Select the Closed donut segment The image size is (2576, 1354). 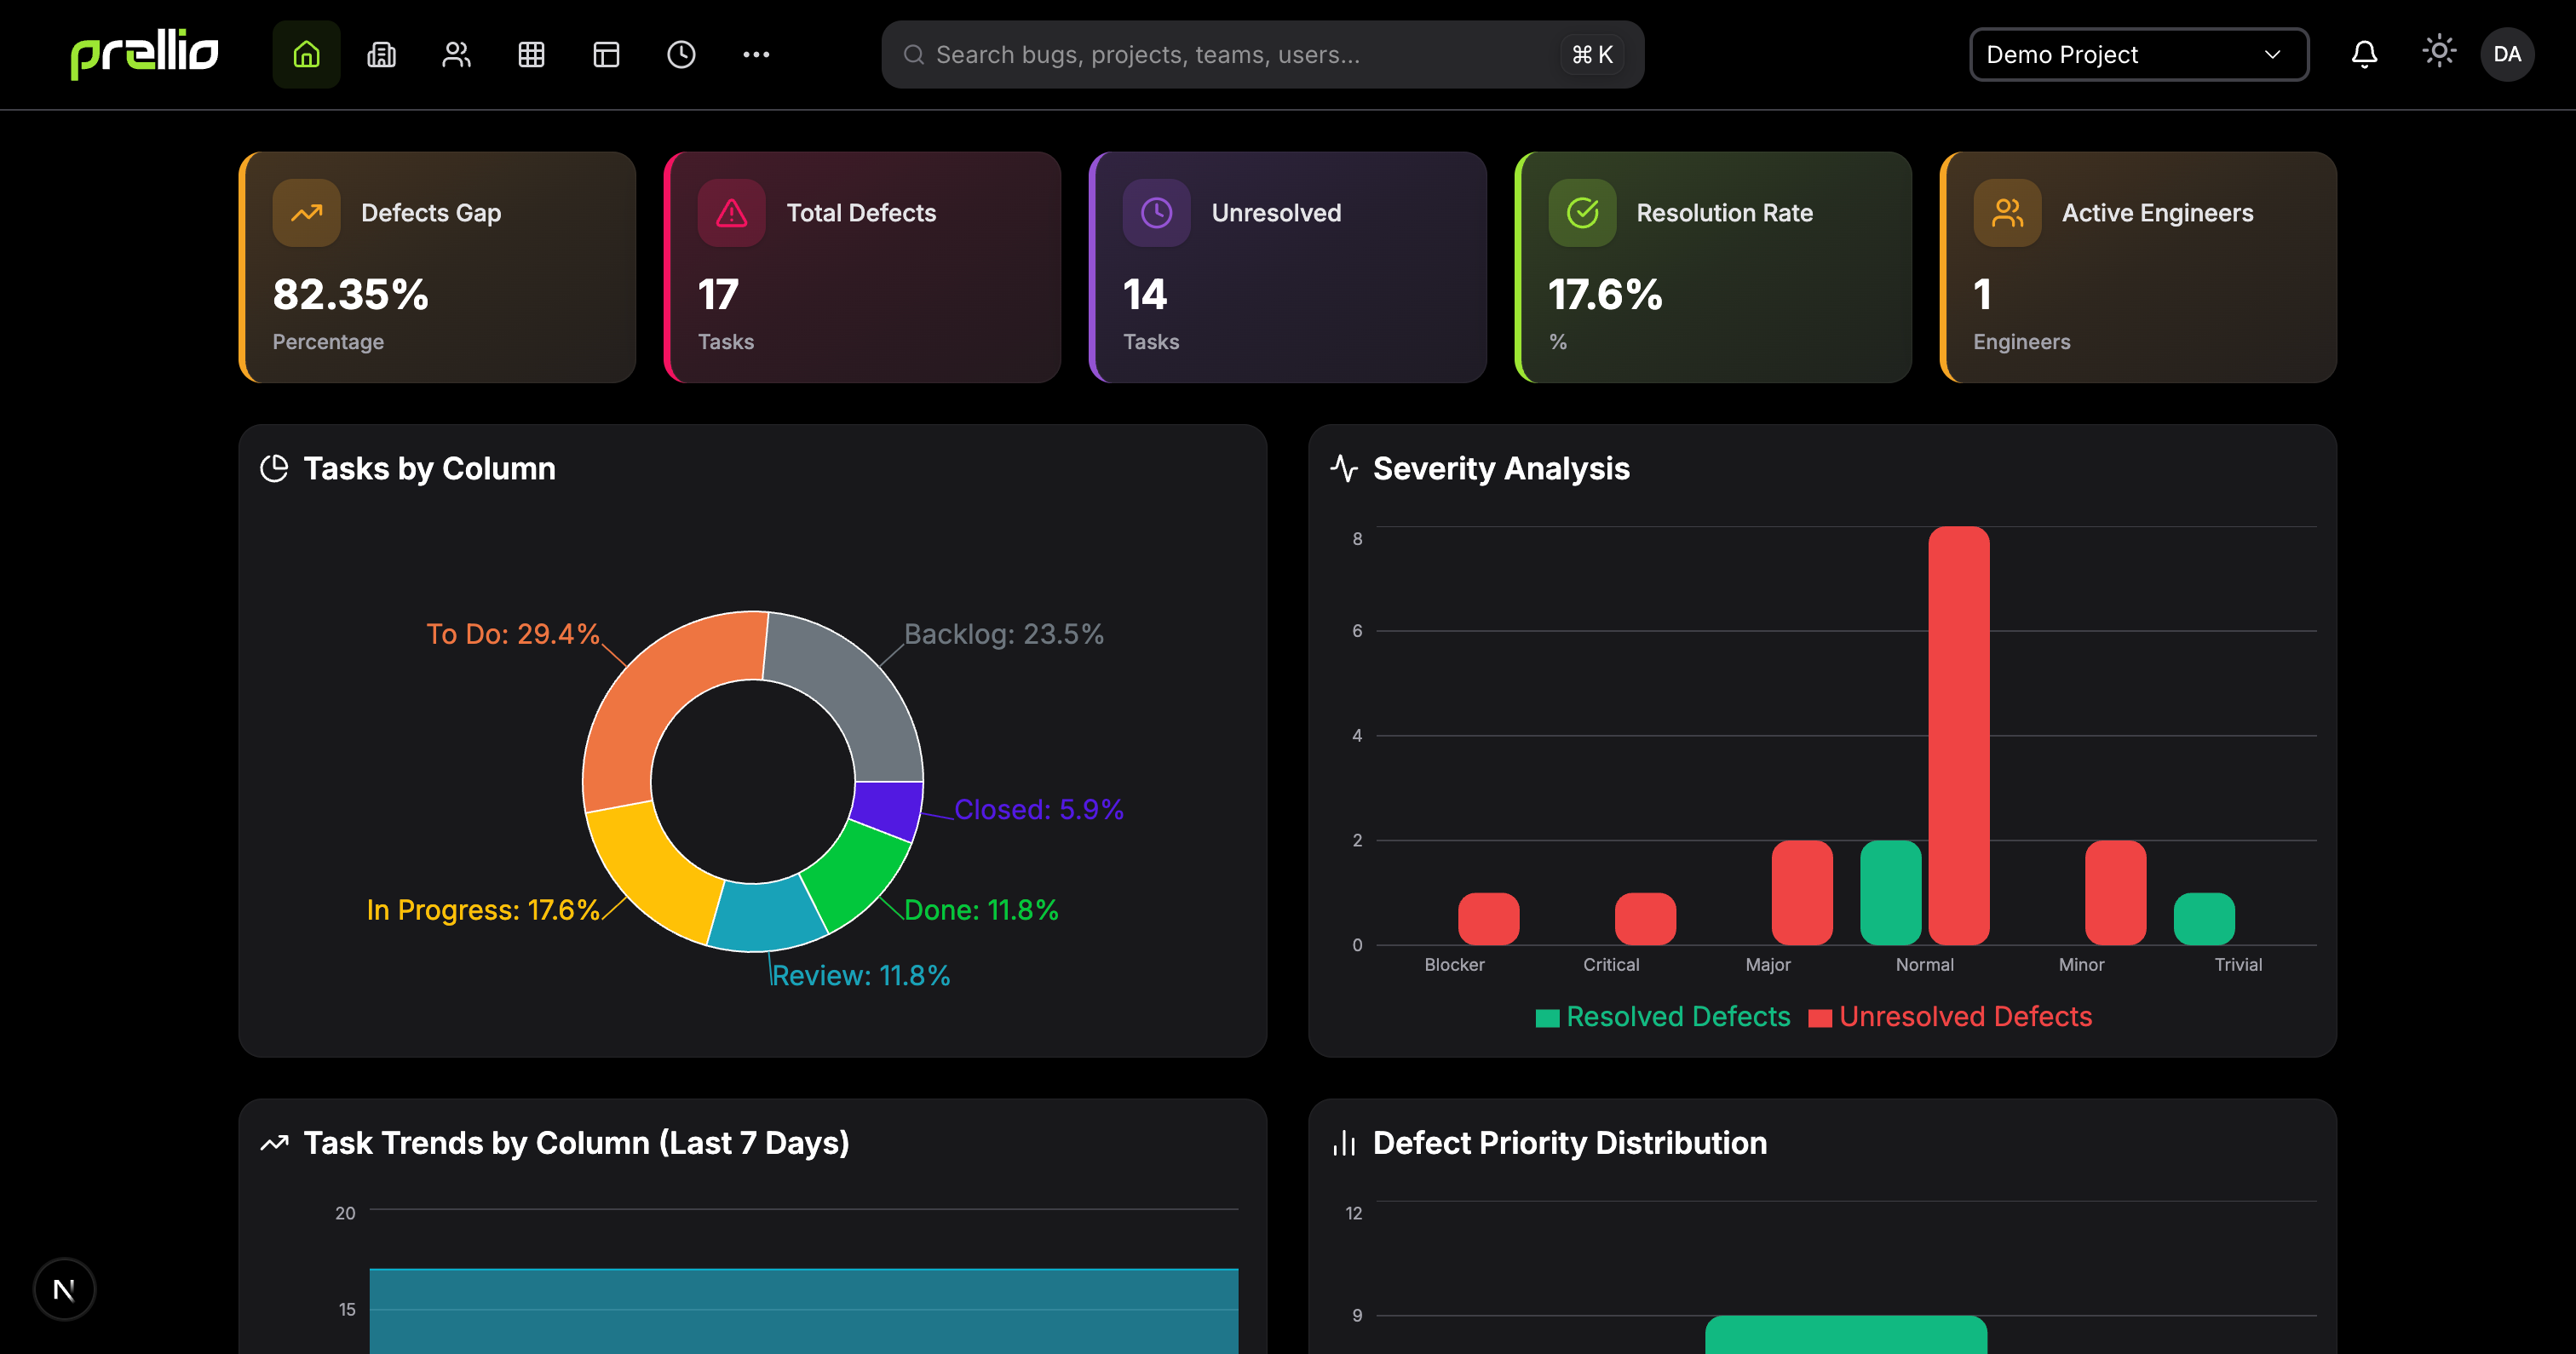pos(889,808)
